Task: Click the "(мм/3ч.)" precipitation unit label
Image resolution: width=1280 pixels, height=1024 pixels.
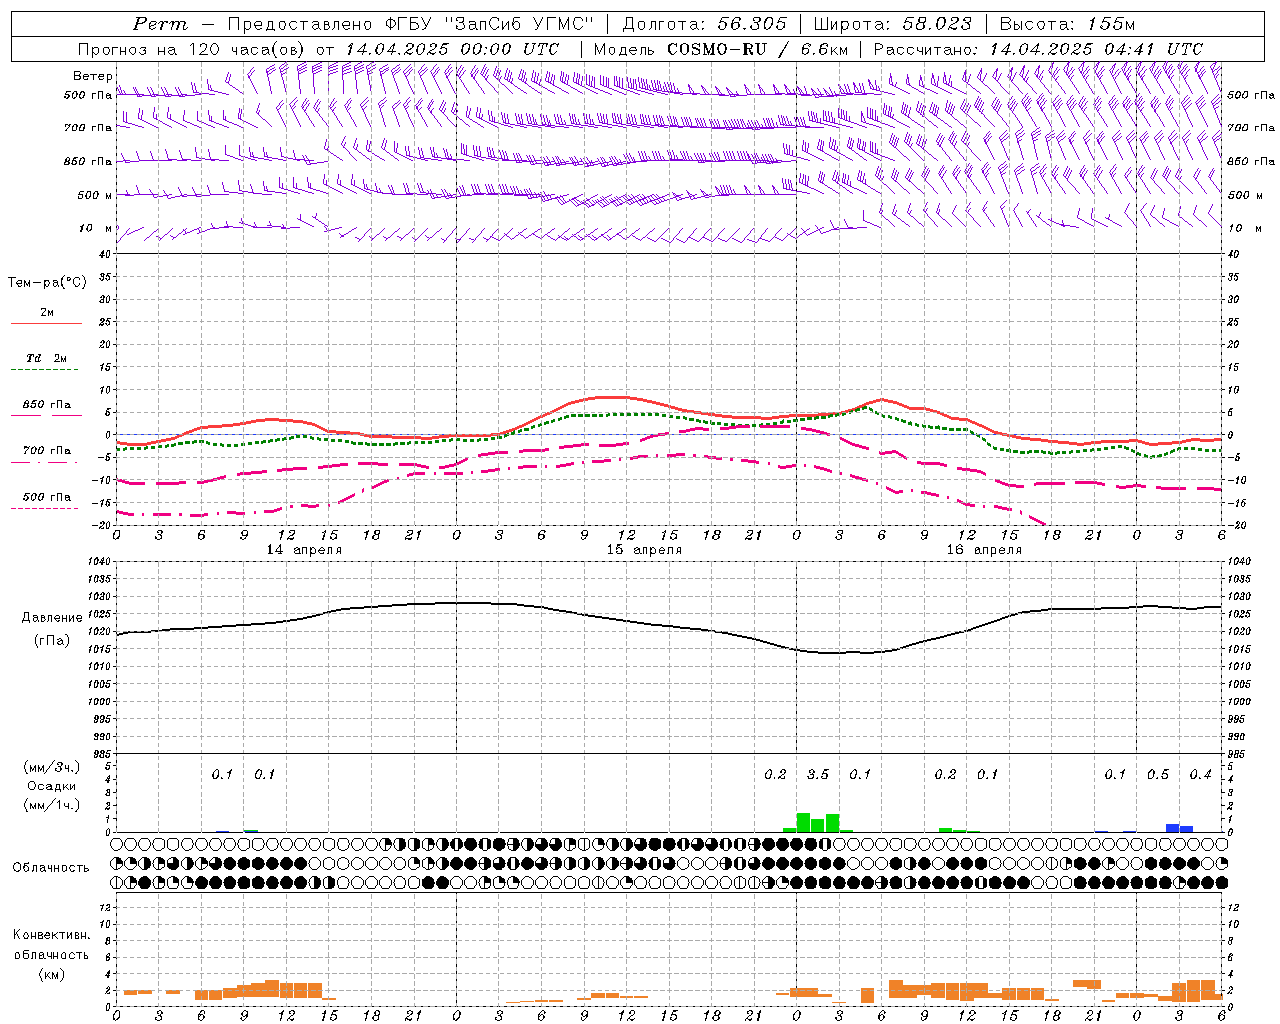Action: [x=51, y=767]
